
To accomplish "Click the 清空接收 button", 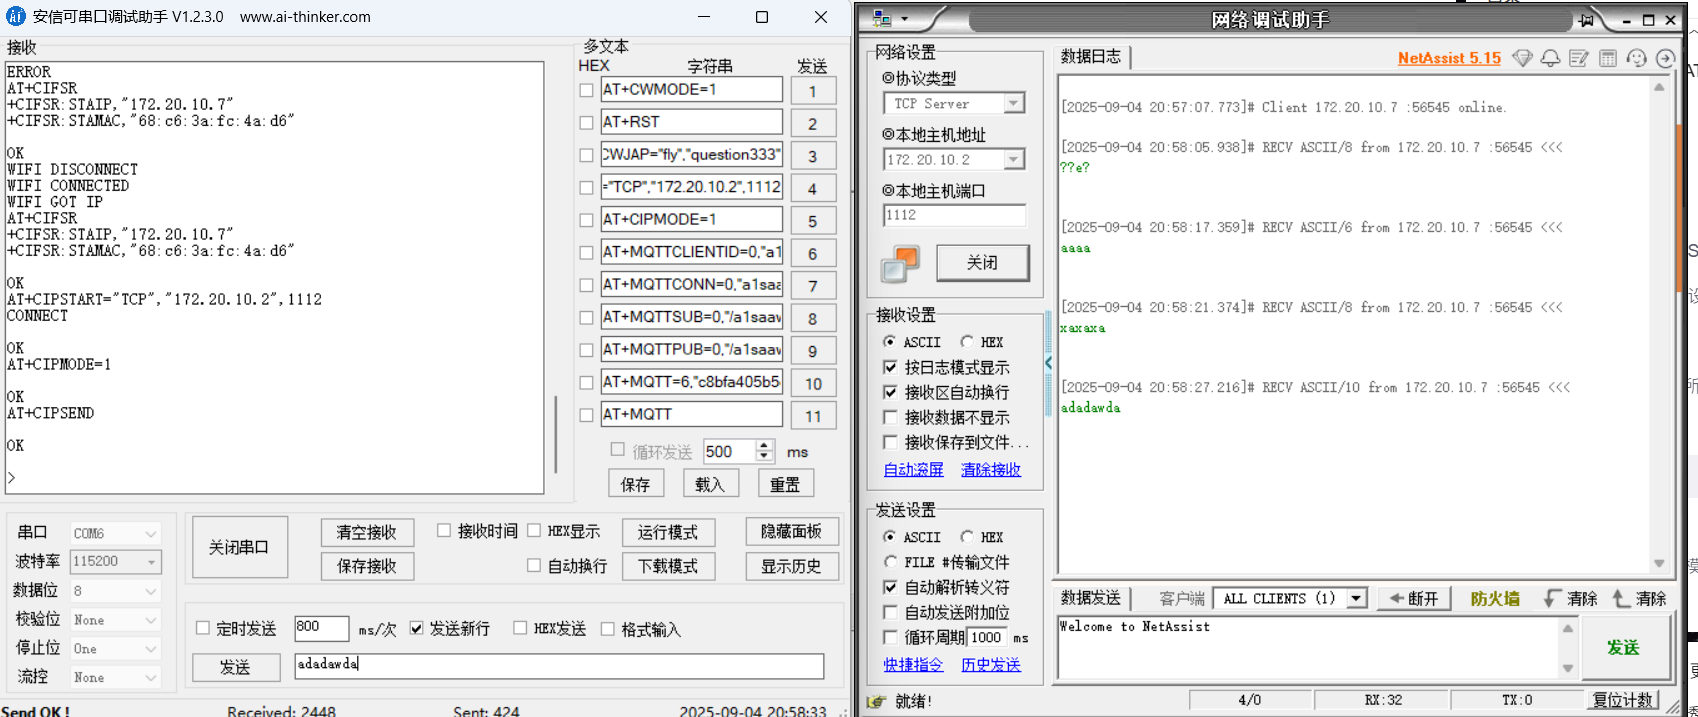I will 366,532.
